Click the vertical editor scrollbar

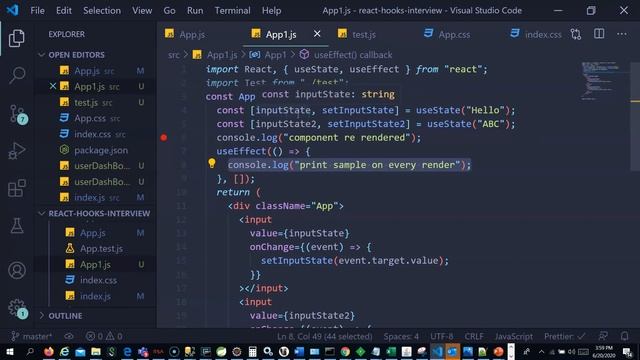pyautogui.click(x=635, y=116)
